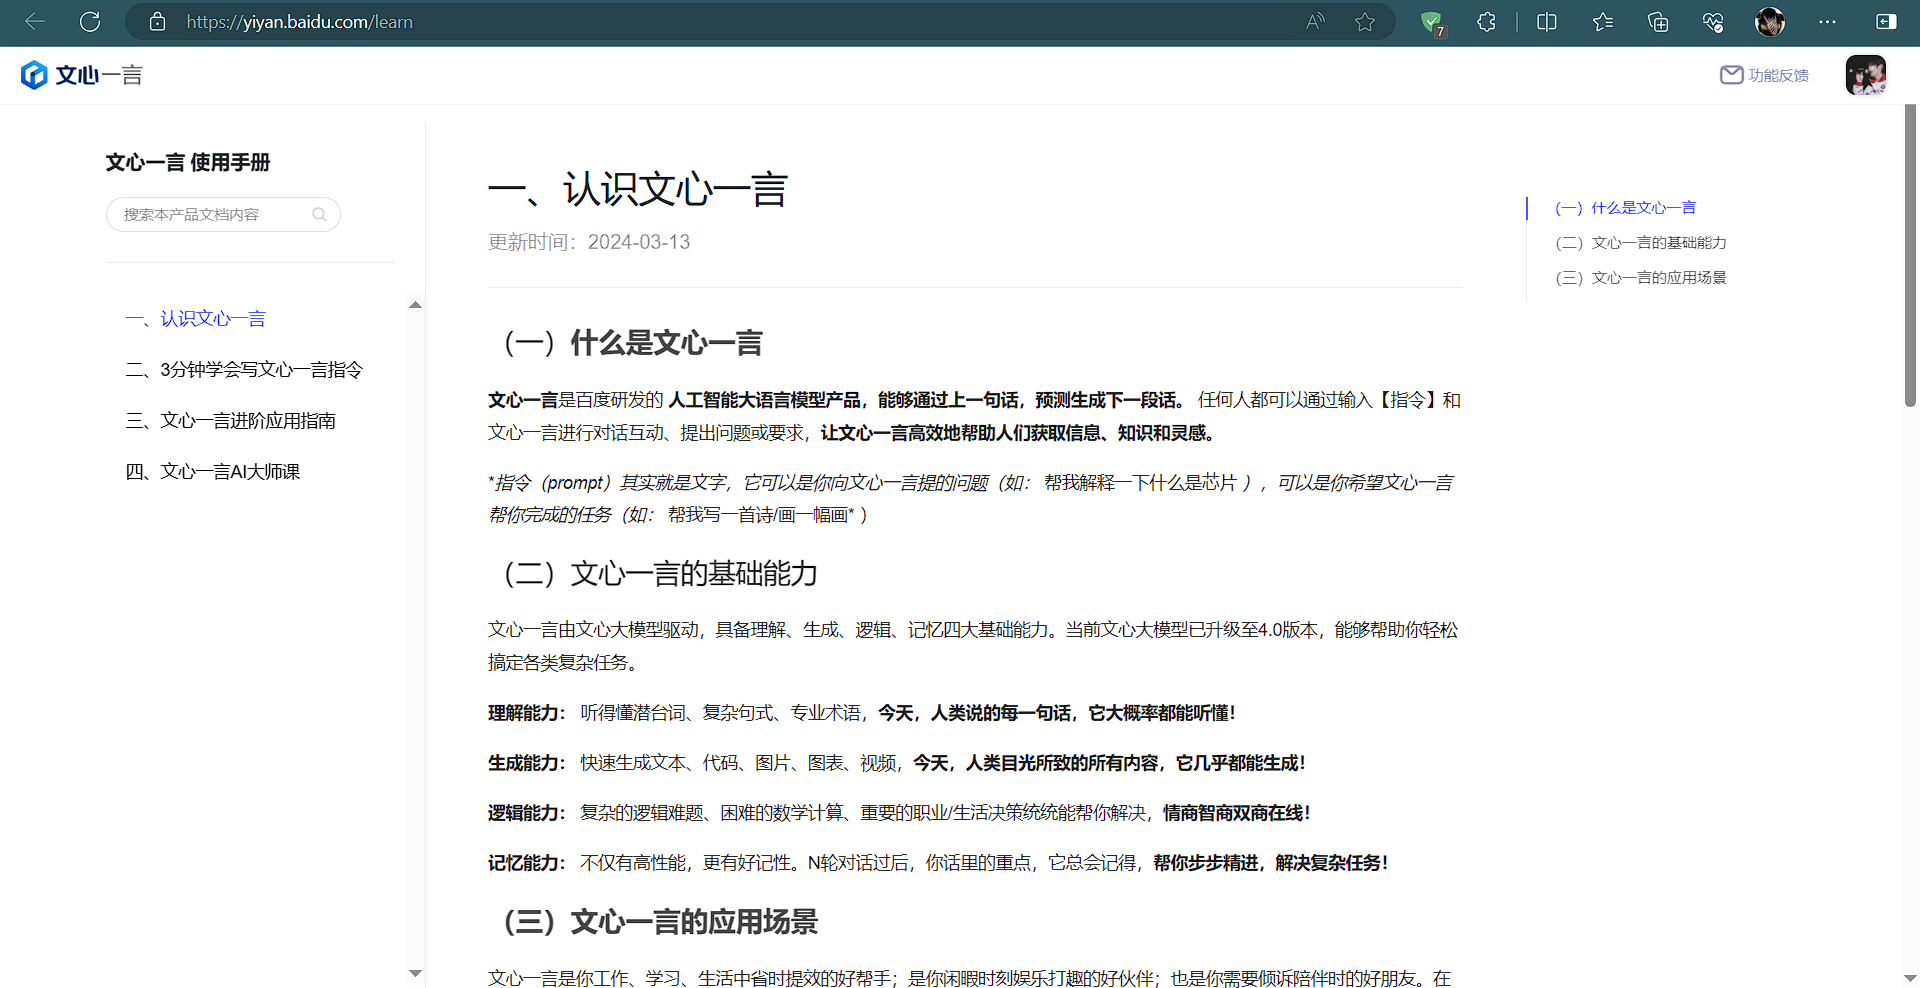This screenshot has width=1920, height=988.
Task: Click the search magnifier icon in manual
Action: click(319, 214)
